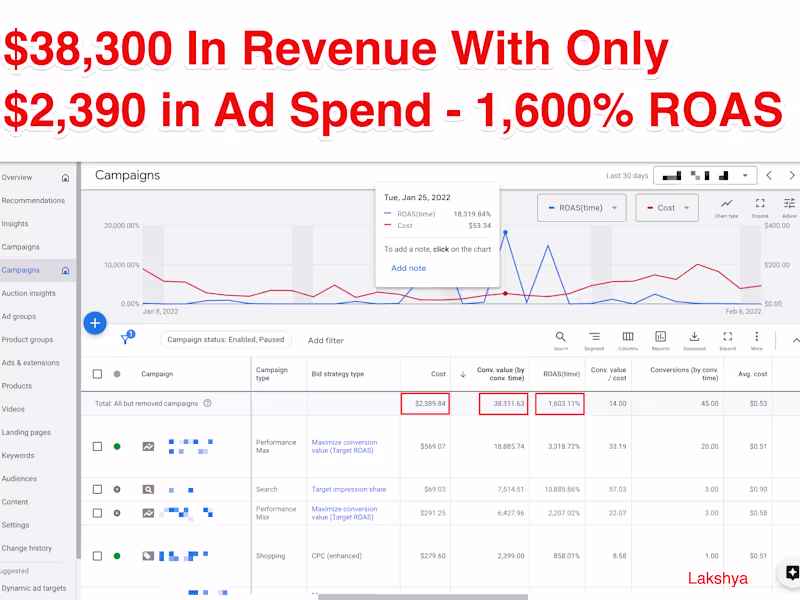Open the Columns icon

(x=628, y=337)
